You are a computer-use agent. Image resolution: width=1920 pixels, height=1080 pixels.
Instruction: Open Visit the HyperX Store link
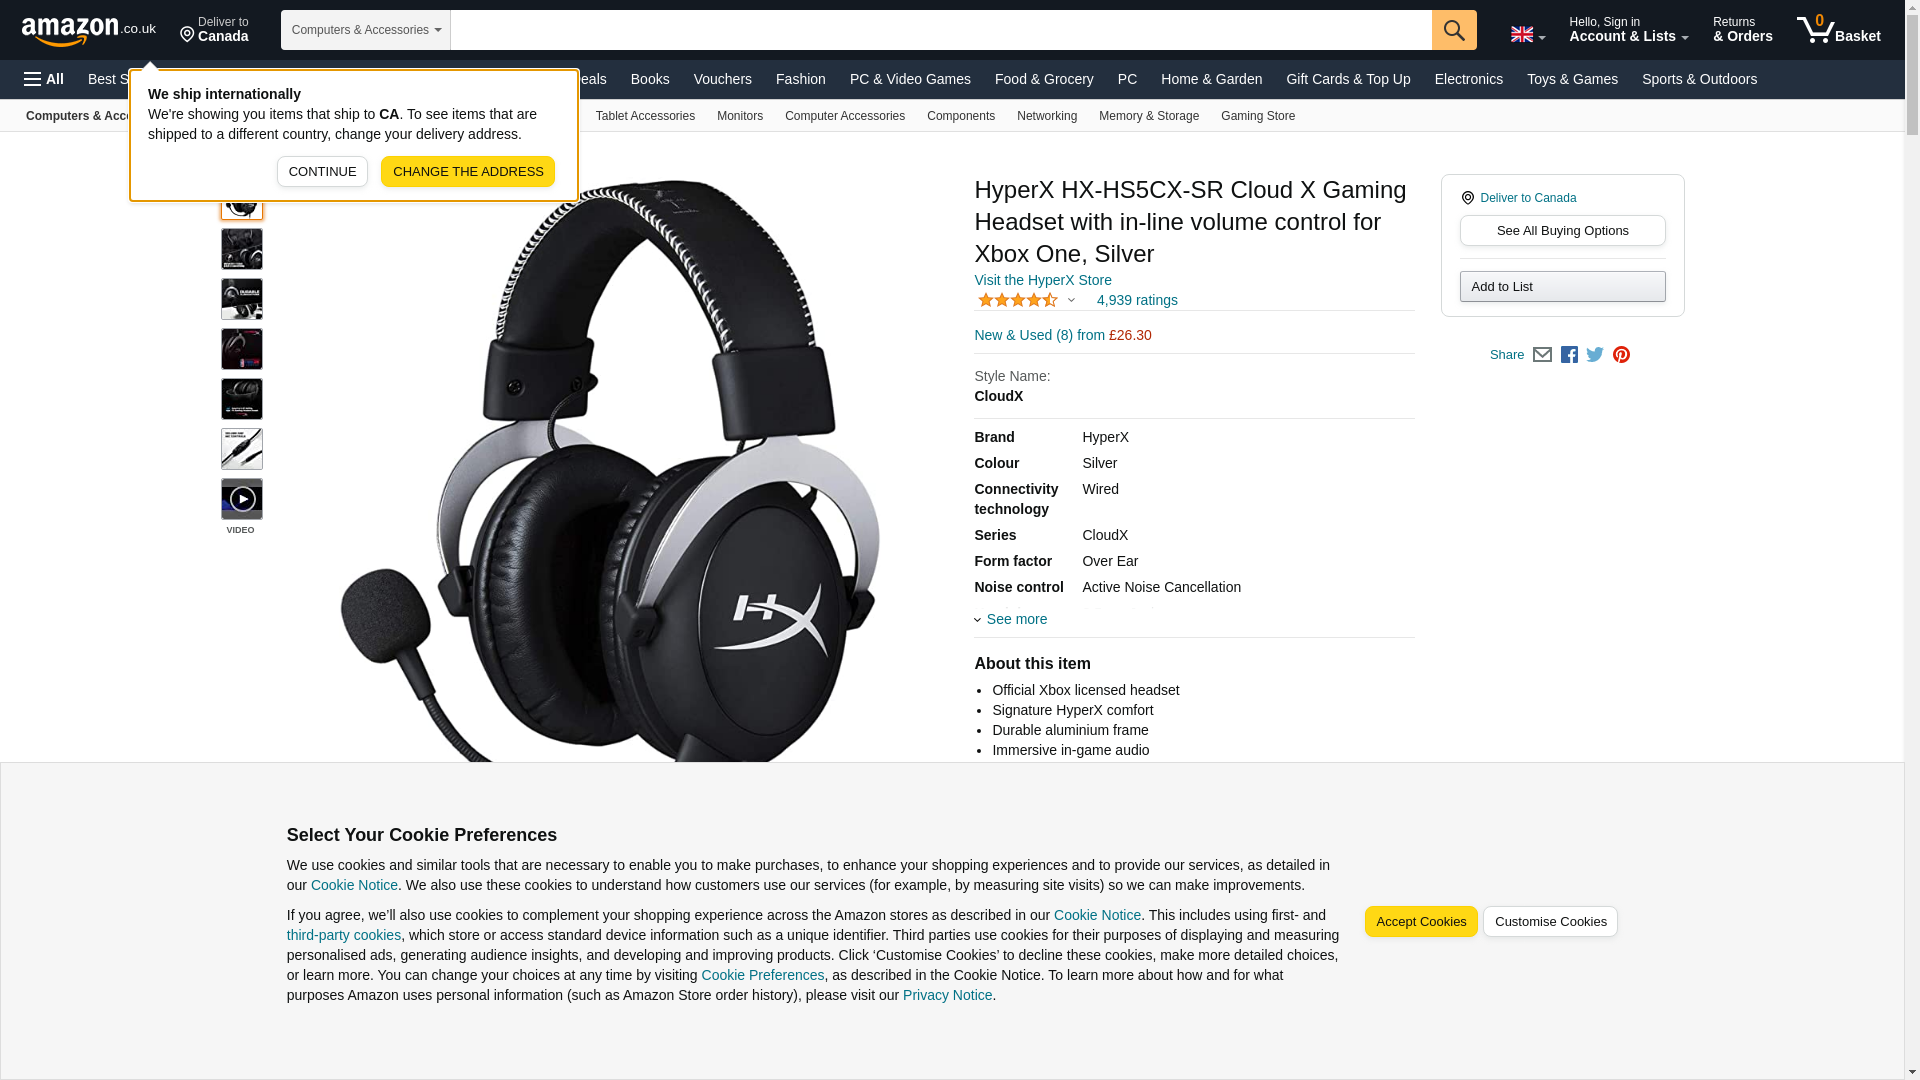coord(1043,281)
